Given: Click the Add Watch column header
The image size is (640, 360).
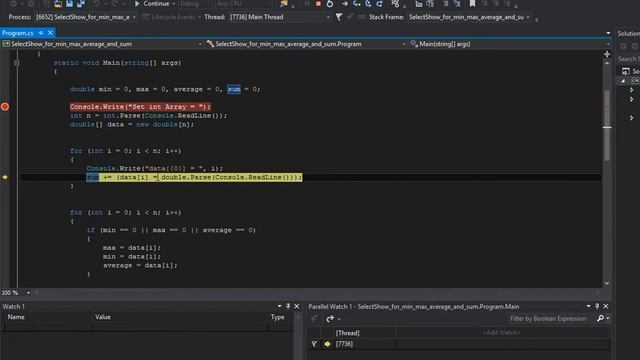Looking at the screenshot, I should coord(501,333).
